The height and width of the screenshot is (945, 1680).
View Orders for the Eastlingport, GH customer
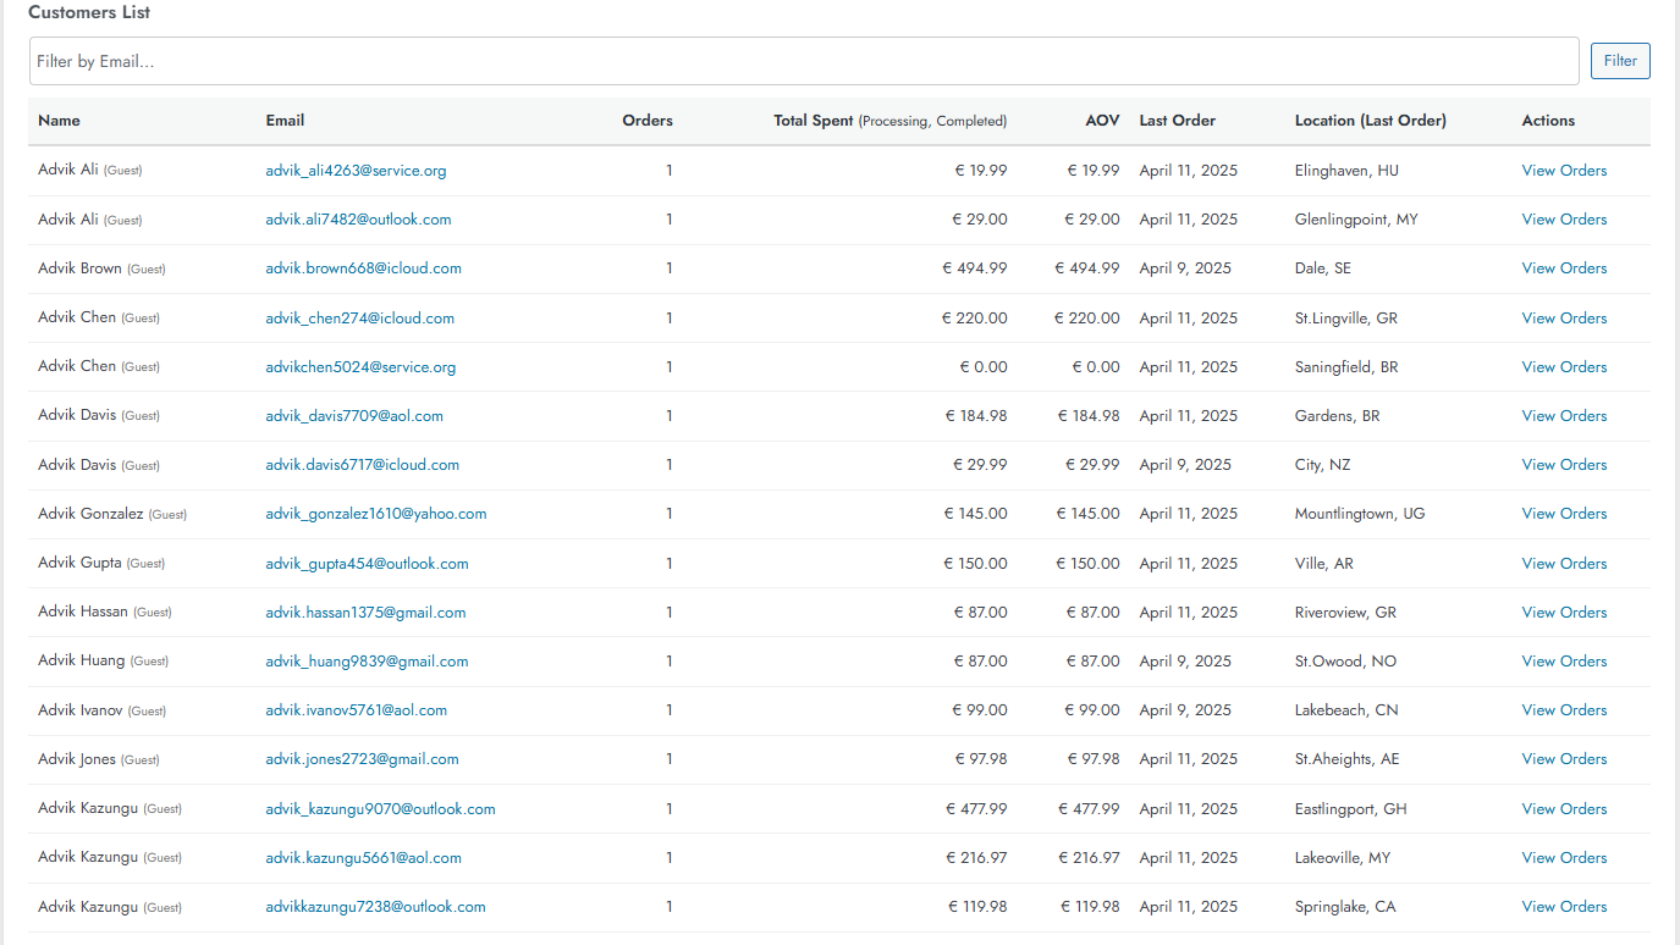(x=1564, y=809)
